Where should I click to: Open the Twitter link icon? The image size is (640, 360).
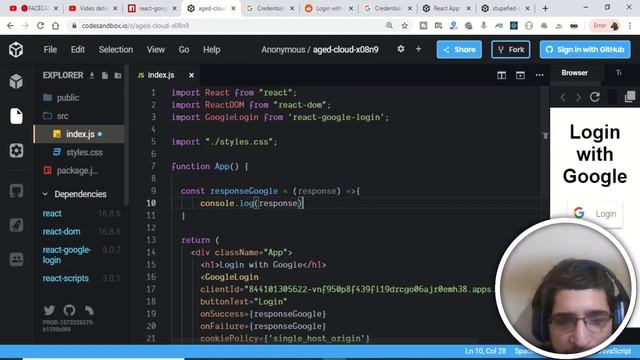click(49, 310)
